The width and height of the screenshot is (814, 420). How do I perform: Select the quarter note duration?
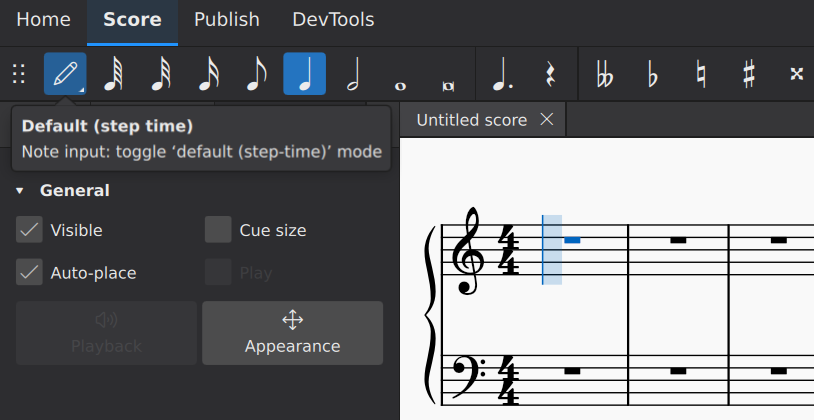[x=305, y=74]
